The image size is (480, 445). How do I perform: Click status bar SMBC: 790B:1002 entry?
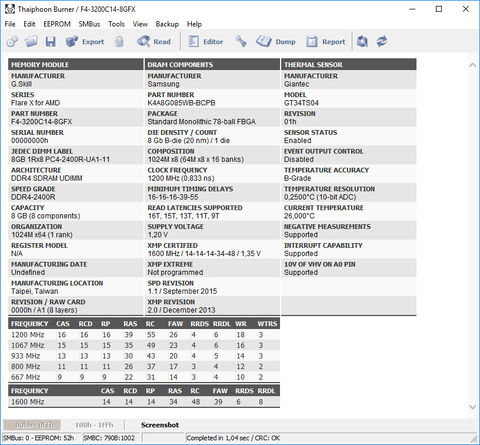pyautogui.click(x=109, y=438)
